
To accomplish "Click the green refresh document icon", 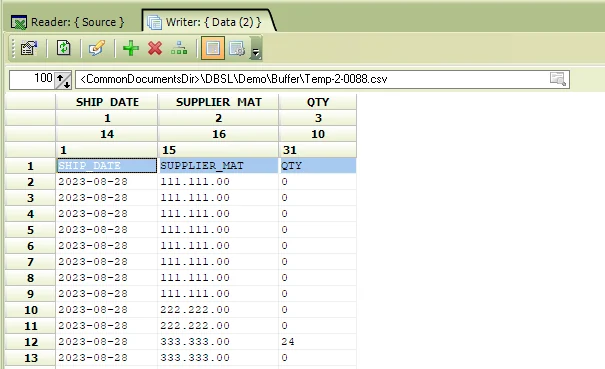I will (x=63, y=48).
